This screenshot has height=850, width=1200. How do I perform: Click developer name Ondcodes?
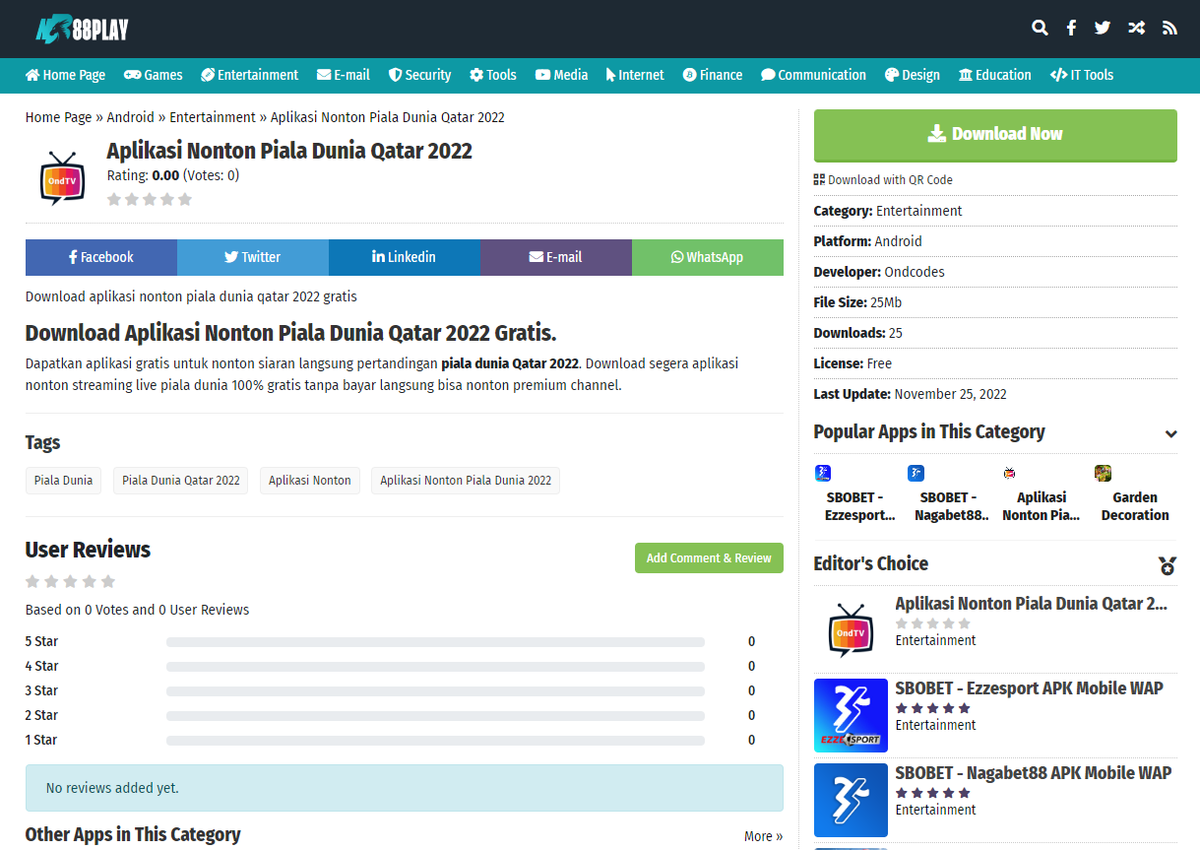tap(914, 272)
